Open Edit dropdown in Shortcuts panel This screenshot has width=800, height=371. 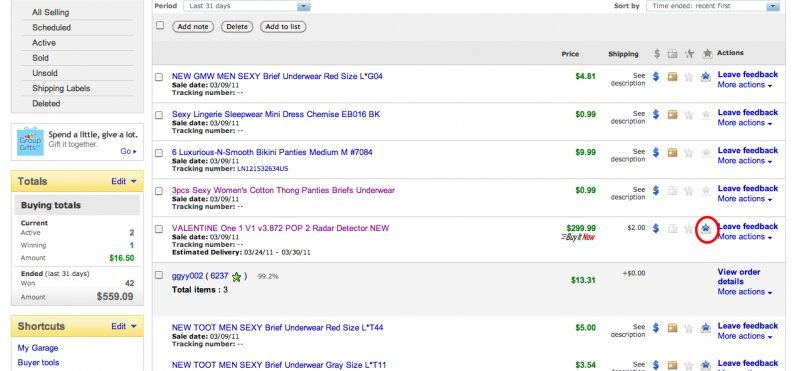point(124,327)
